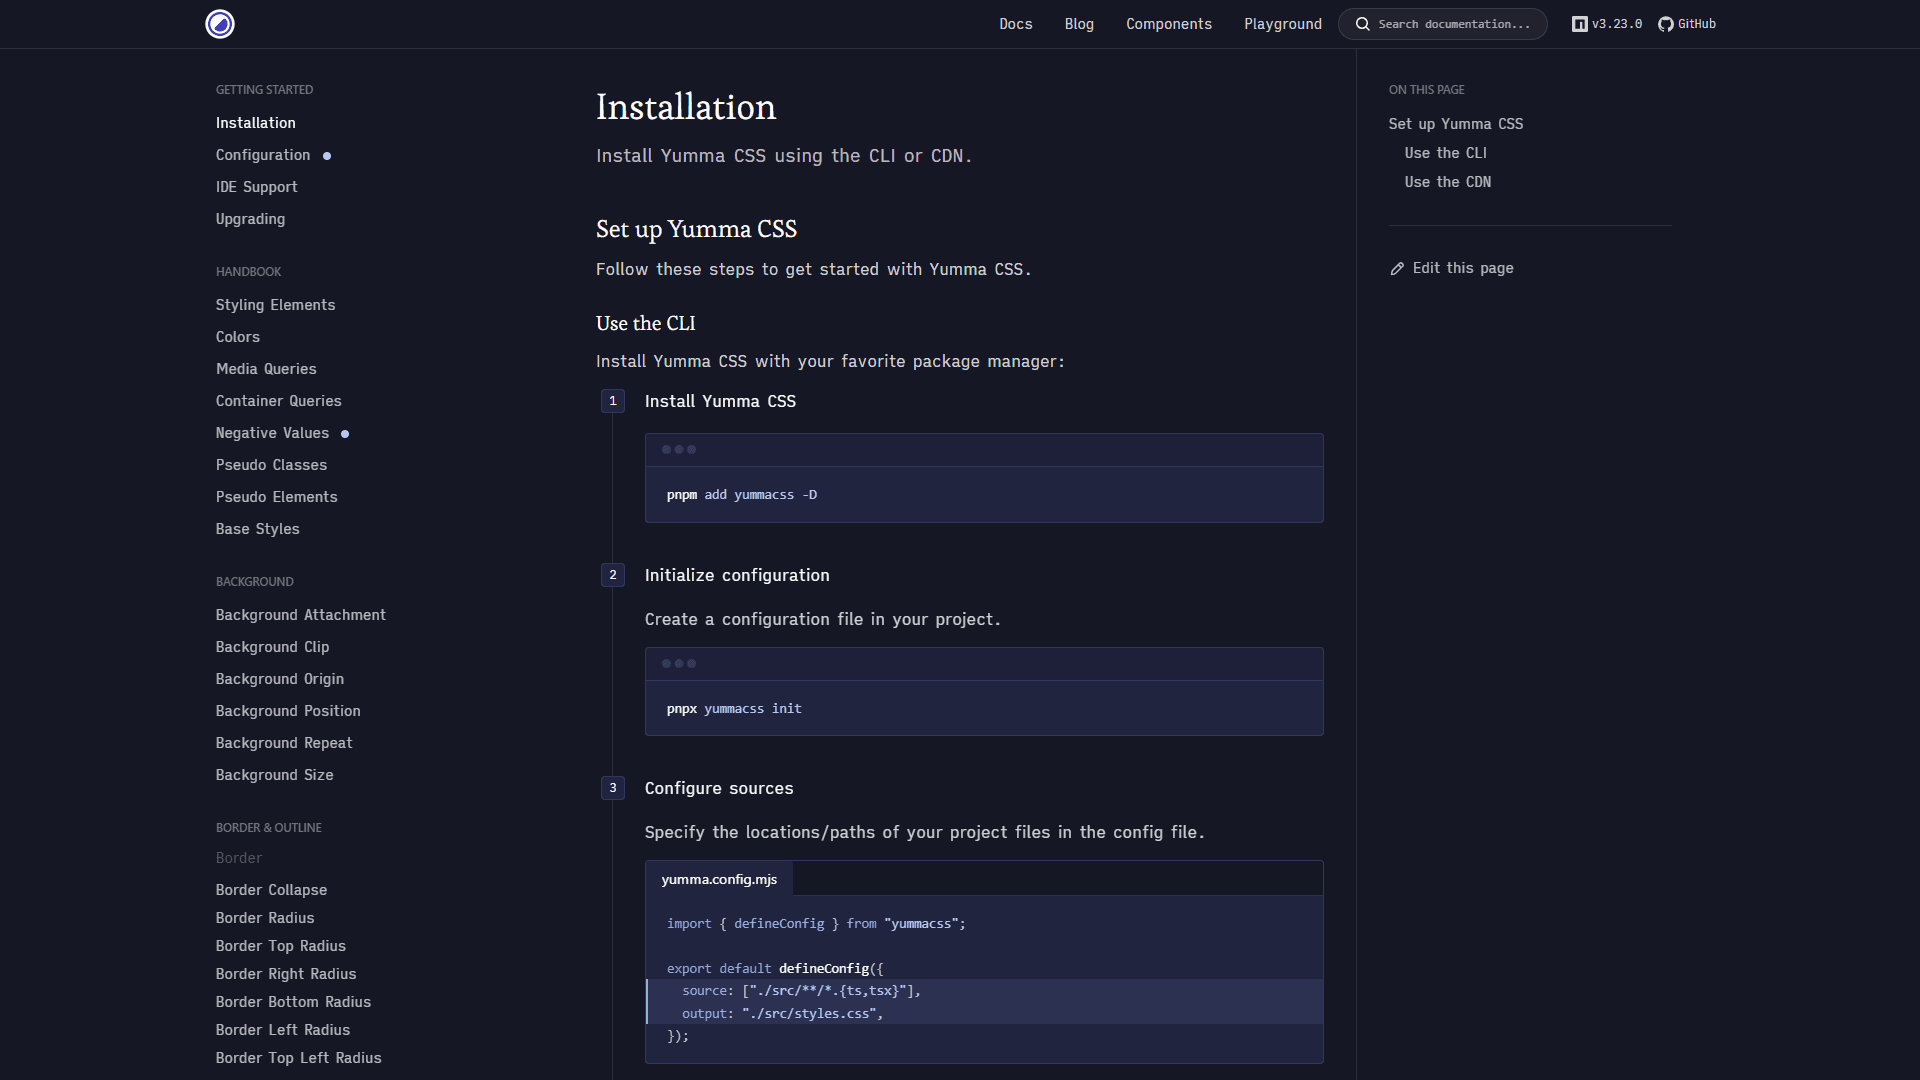Click the magnifier icon in the search bar

click(1362, 24)
